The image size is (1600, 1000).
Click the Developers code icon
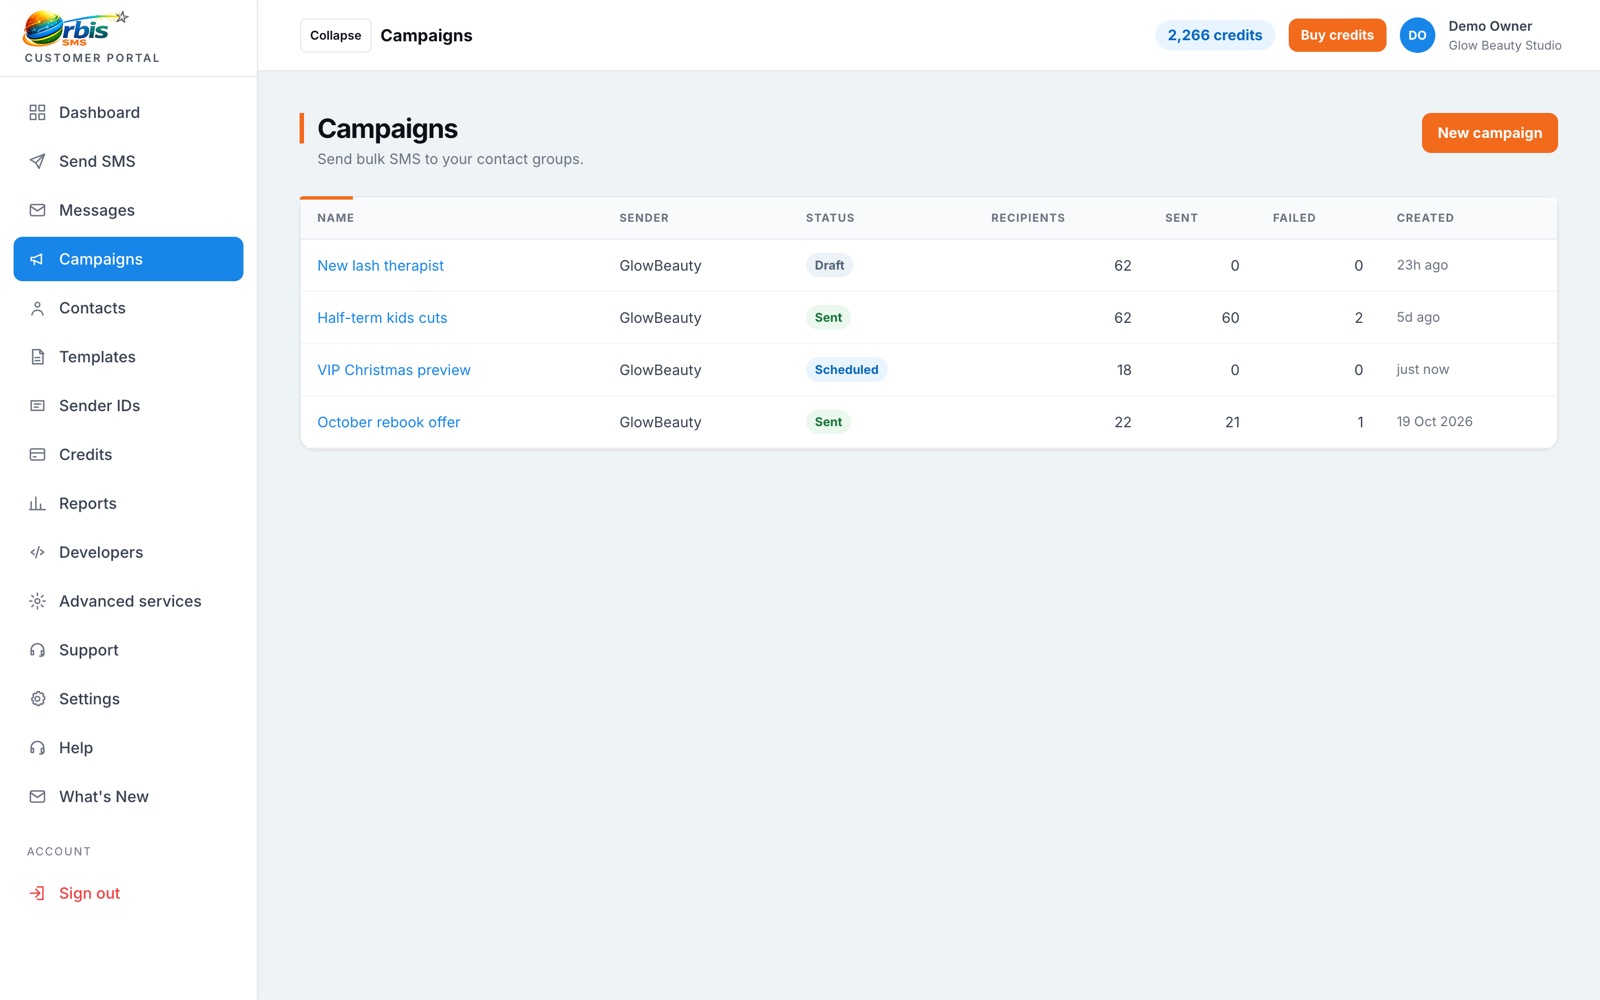37,553
